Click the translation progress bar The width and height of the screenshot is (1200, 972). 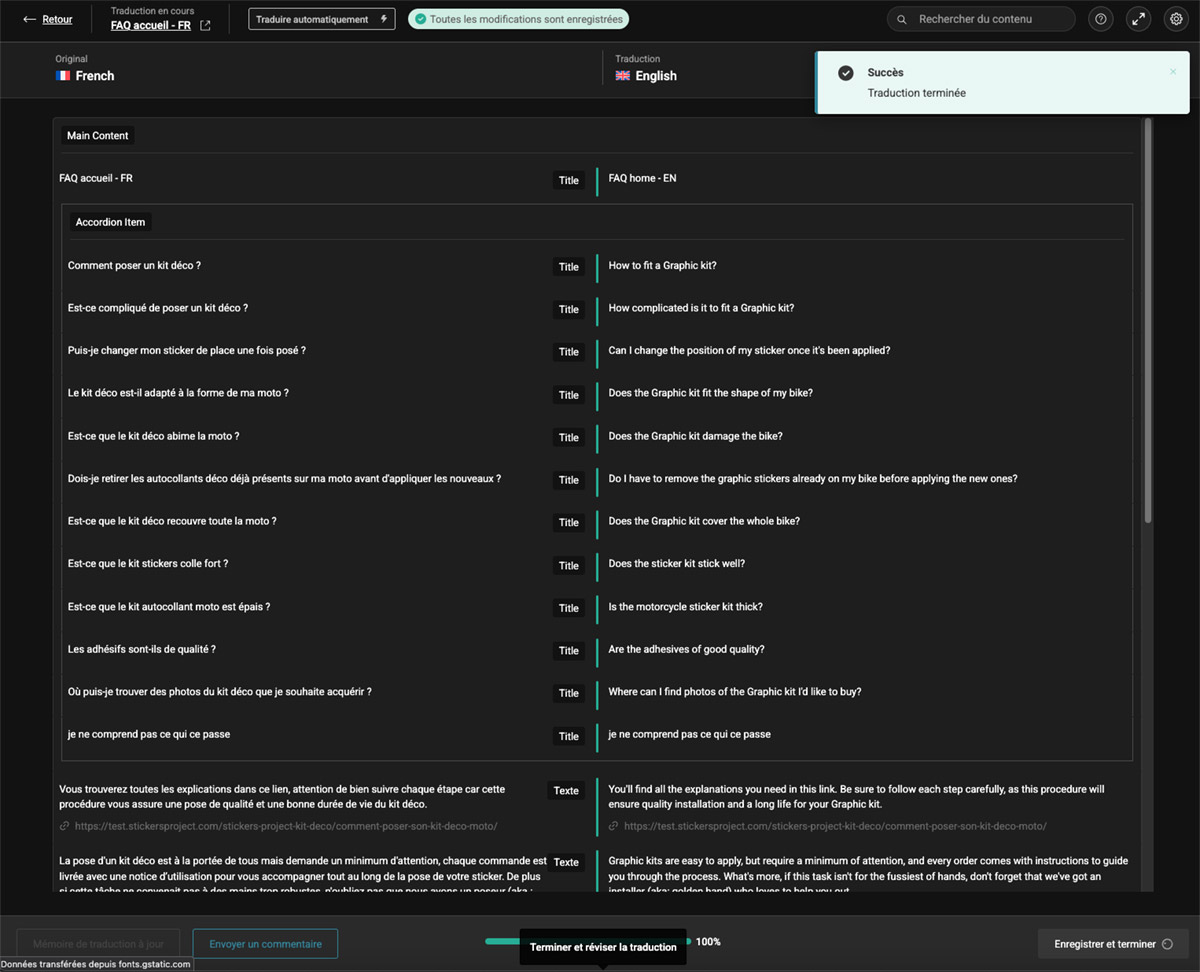(587, 941)
